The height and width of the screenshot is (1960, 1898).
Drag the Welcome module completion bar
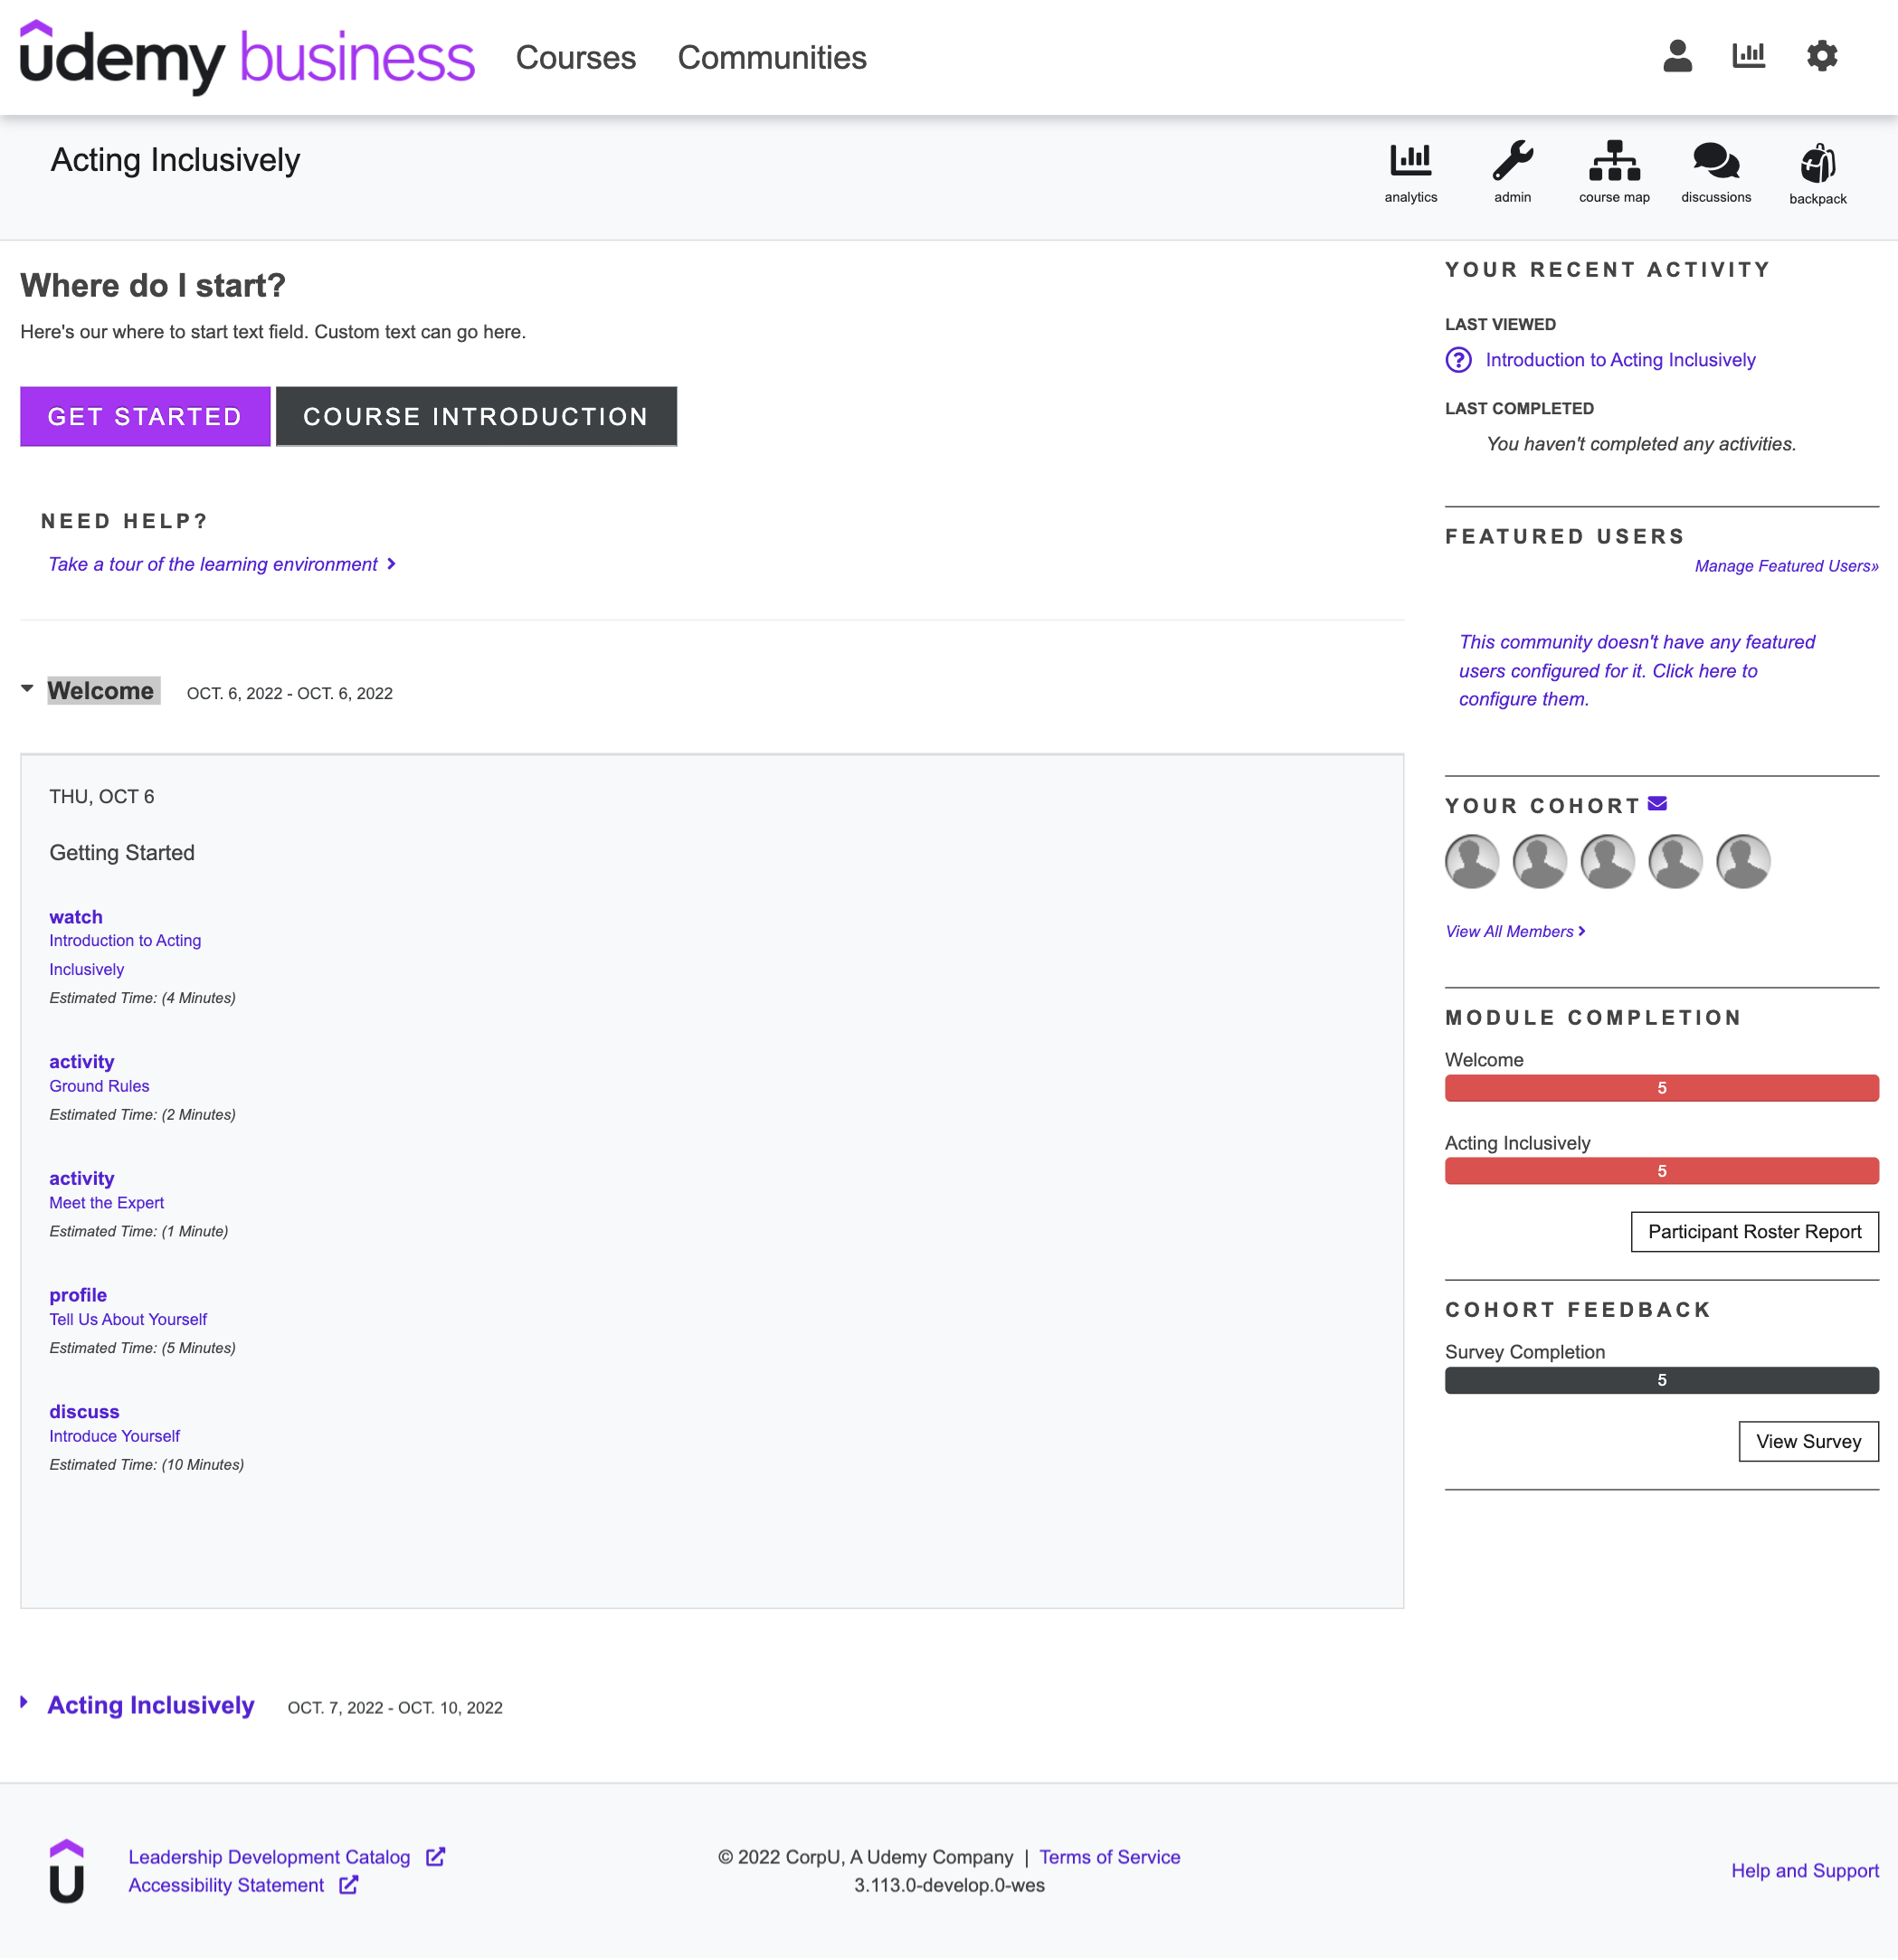click(1660, 1087)
